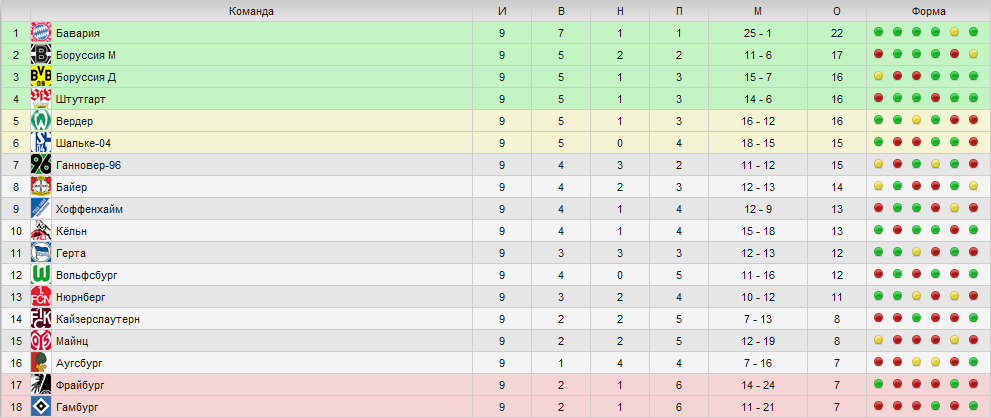Click the Гамбург diamond club logo
The image size is (991, 418).
point(41,407)
